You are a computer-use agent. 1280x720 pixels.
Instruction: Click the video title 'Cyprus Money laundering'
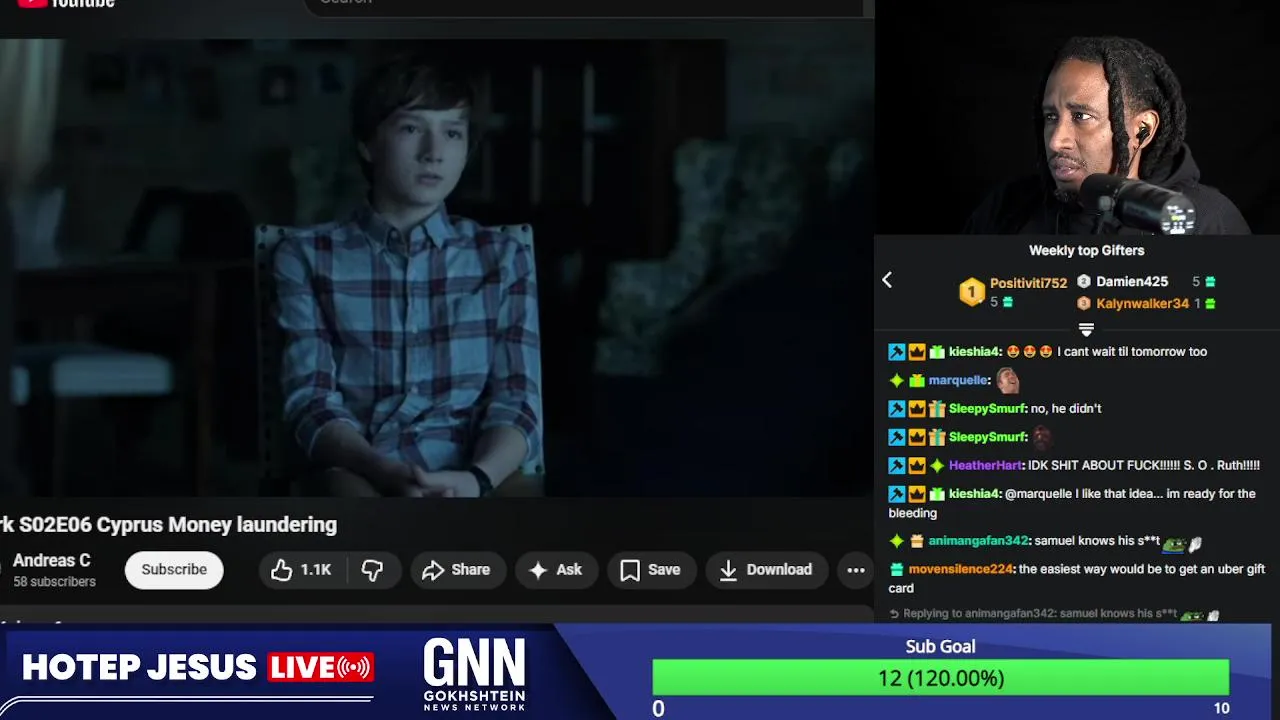click(x=168, y=525)
